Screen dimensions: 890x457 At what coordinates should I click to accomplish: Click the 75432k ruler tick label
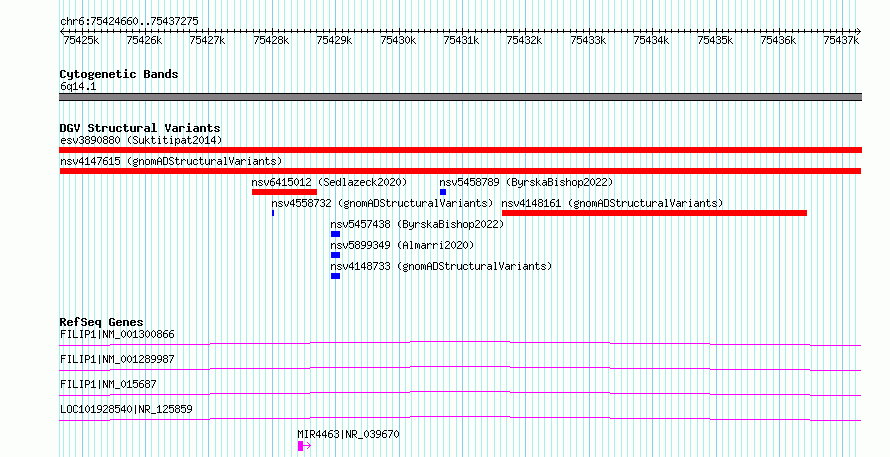tap(524, 40)
